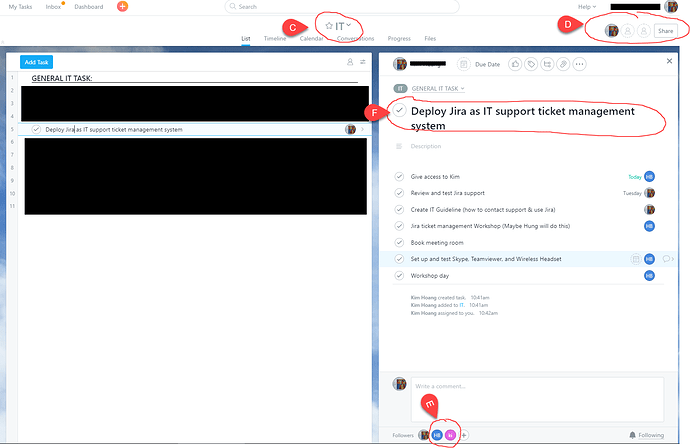Filter task list by assignee icon
Screen dimensions: 690x448
350,62
